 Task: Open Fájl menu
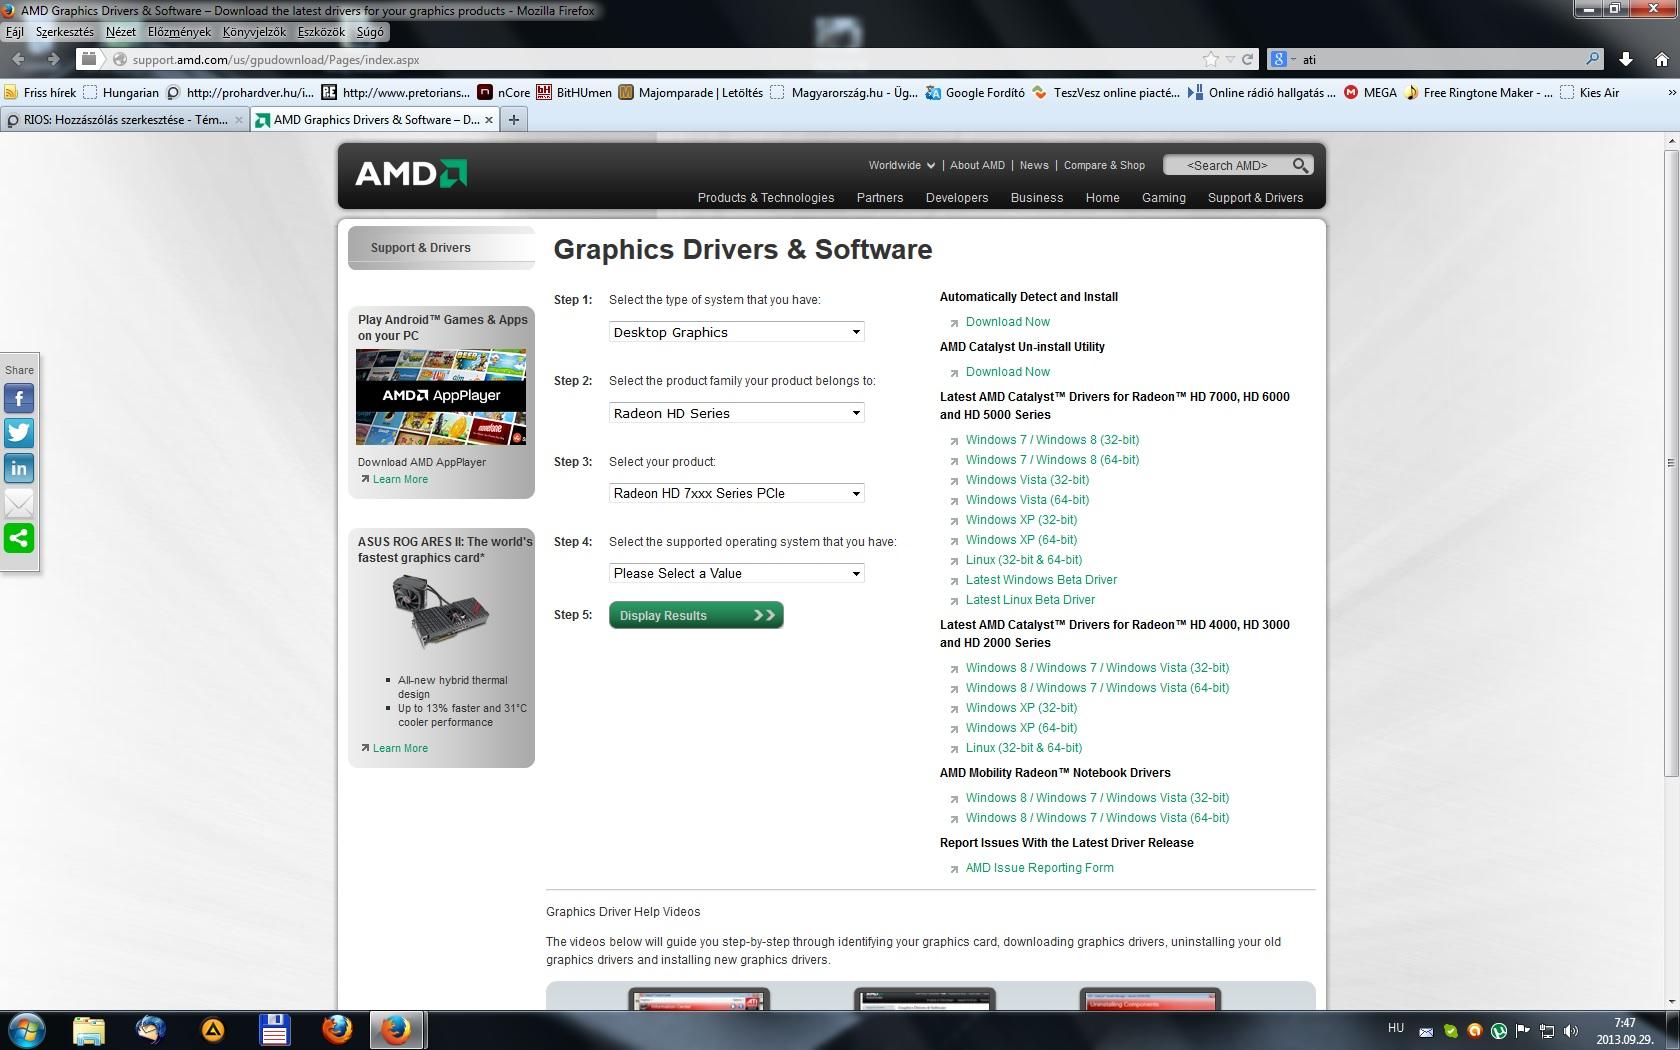click(15, 31)
